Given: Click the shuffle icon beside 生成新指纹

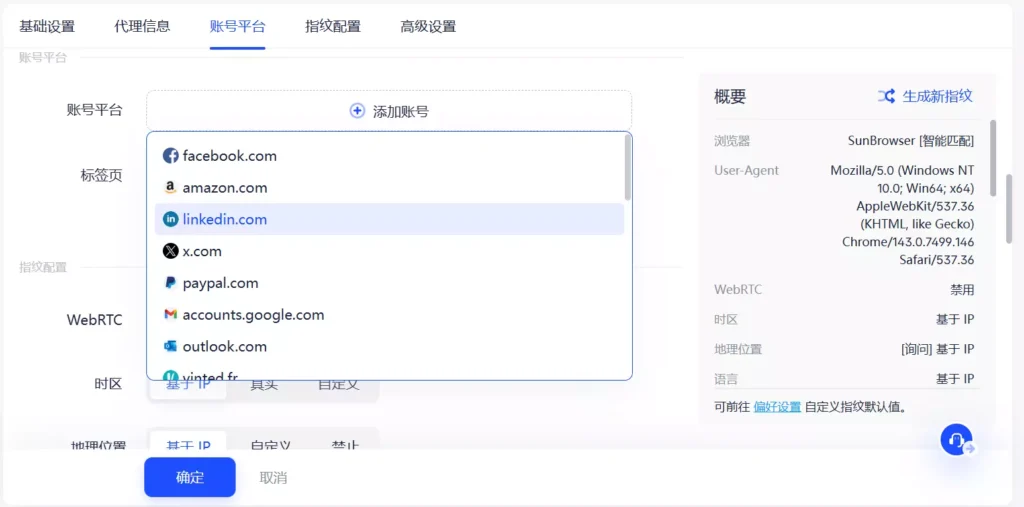Looking at the screenshot, I should 886,96.
